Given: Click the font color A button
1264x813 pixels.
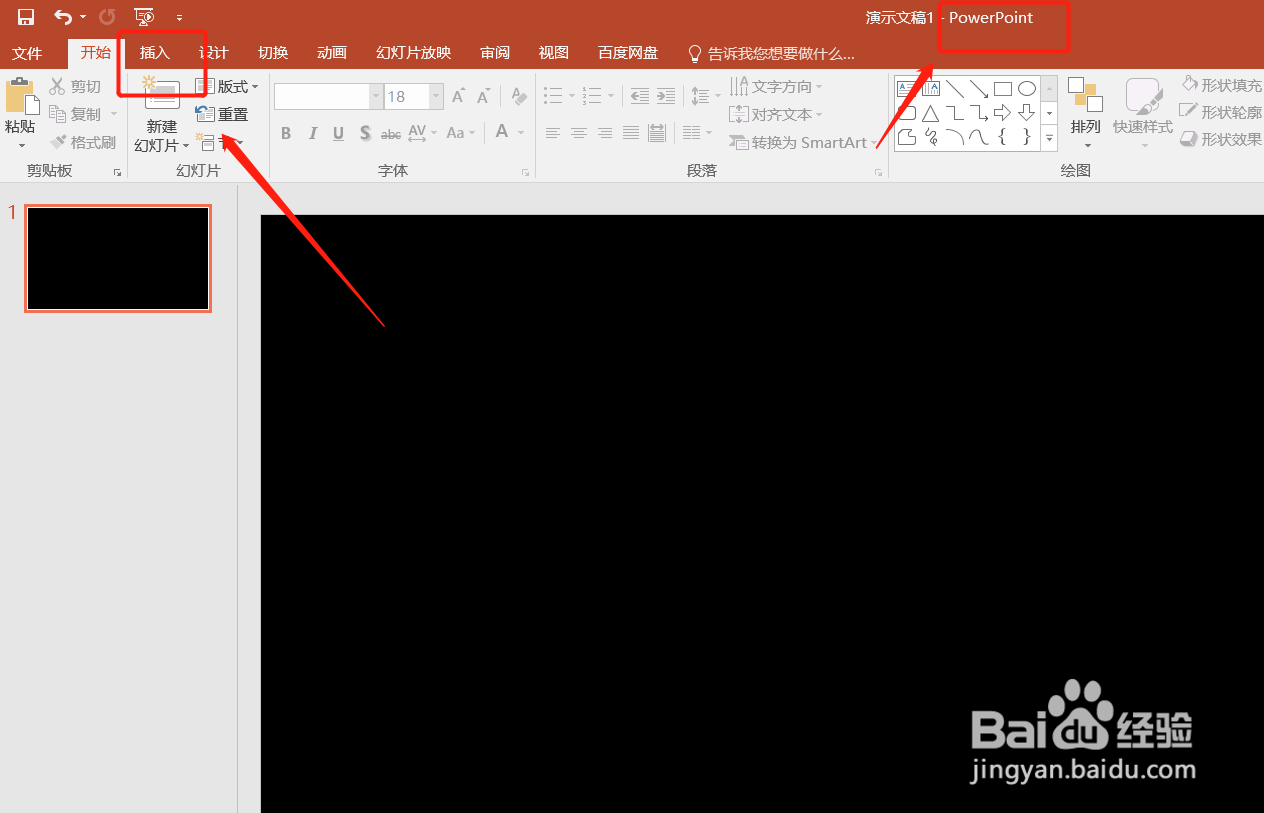Looking at the screenshot, I should tap(501, 132).
